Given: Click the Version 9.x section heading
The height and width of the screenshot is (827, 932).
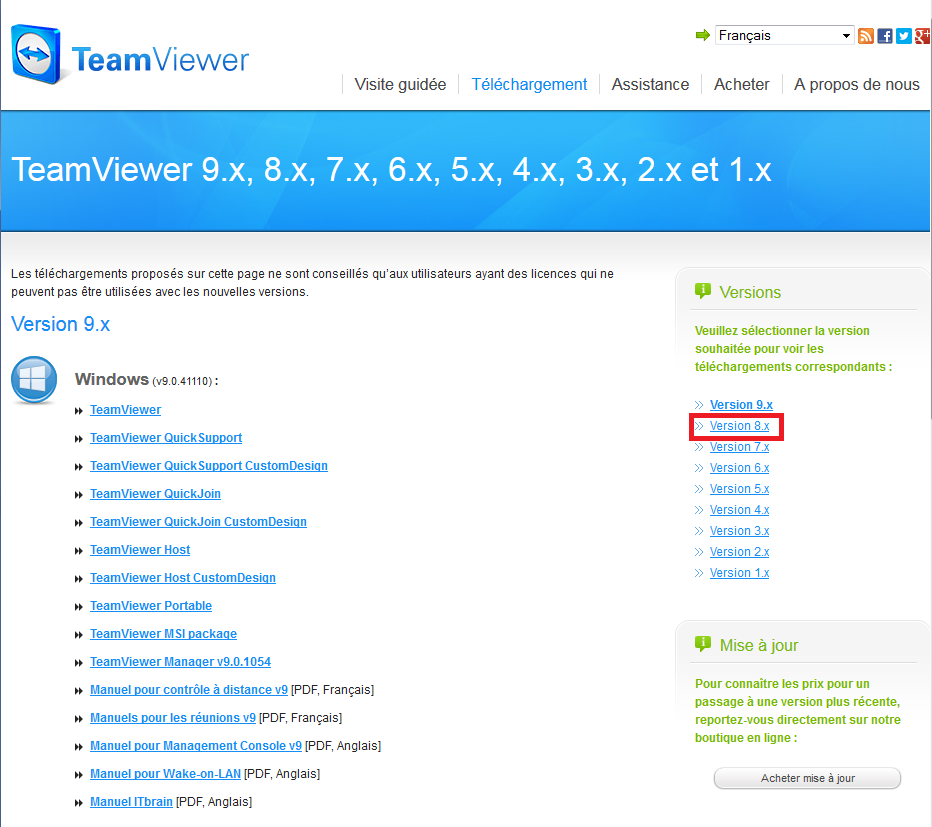Looking at the screenshot, I should click(61, 324).
